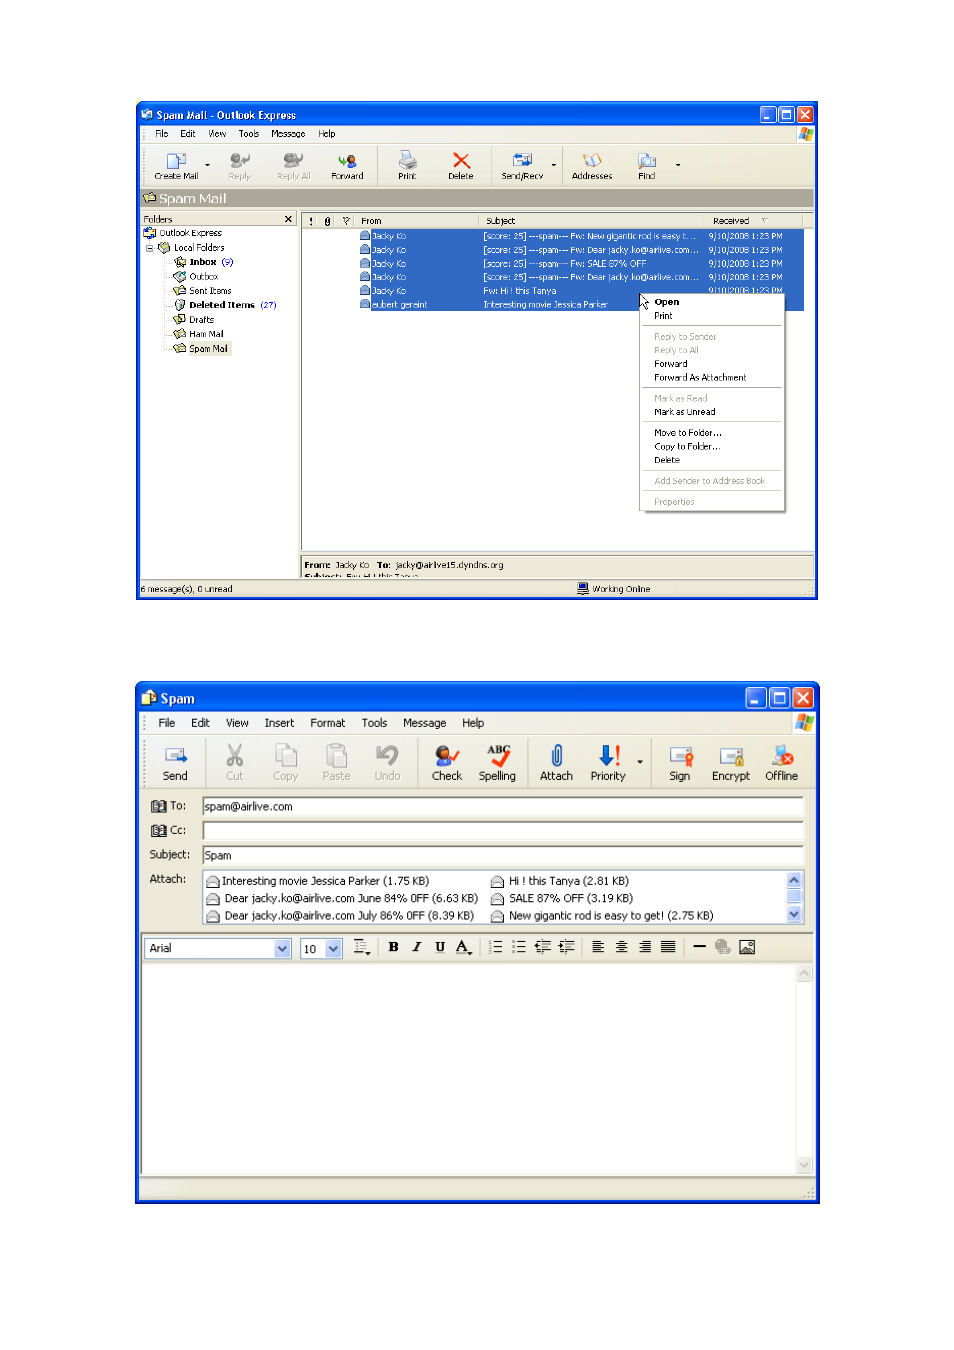The image size is (954, 1350).
Task: Click the Send/Recv toolbar icon
Action: click(x=522, y=160)
